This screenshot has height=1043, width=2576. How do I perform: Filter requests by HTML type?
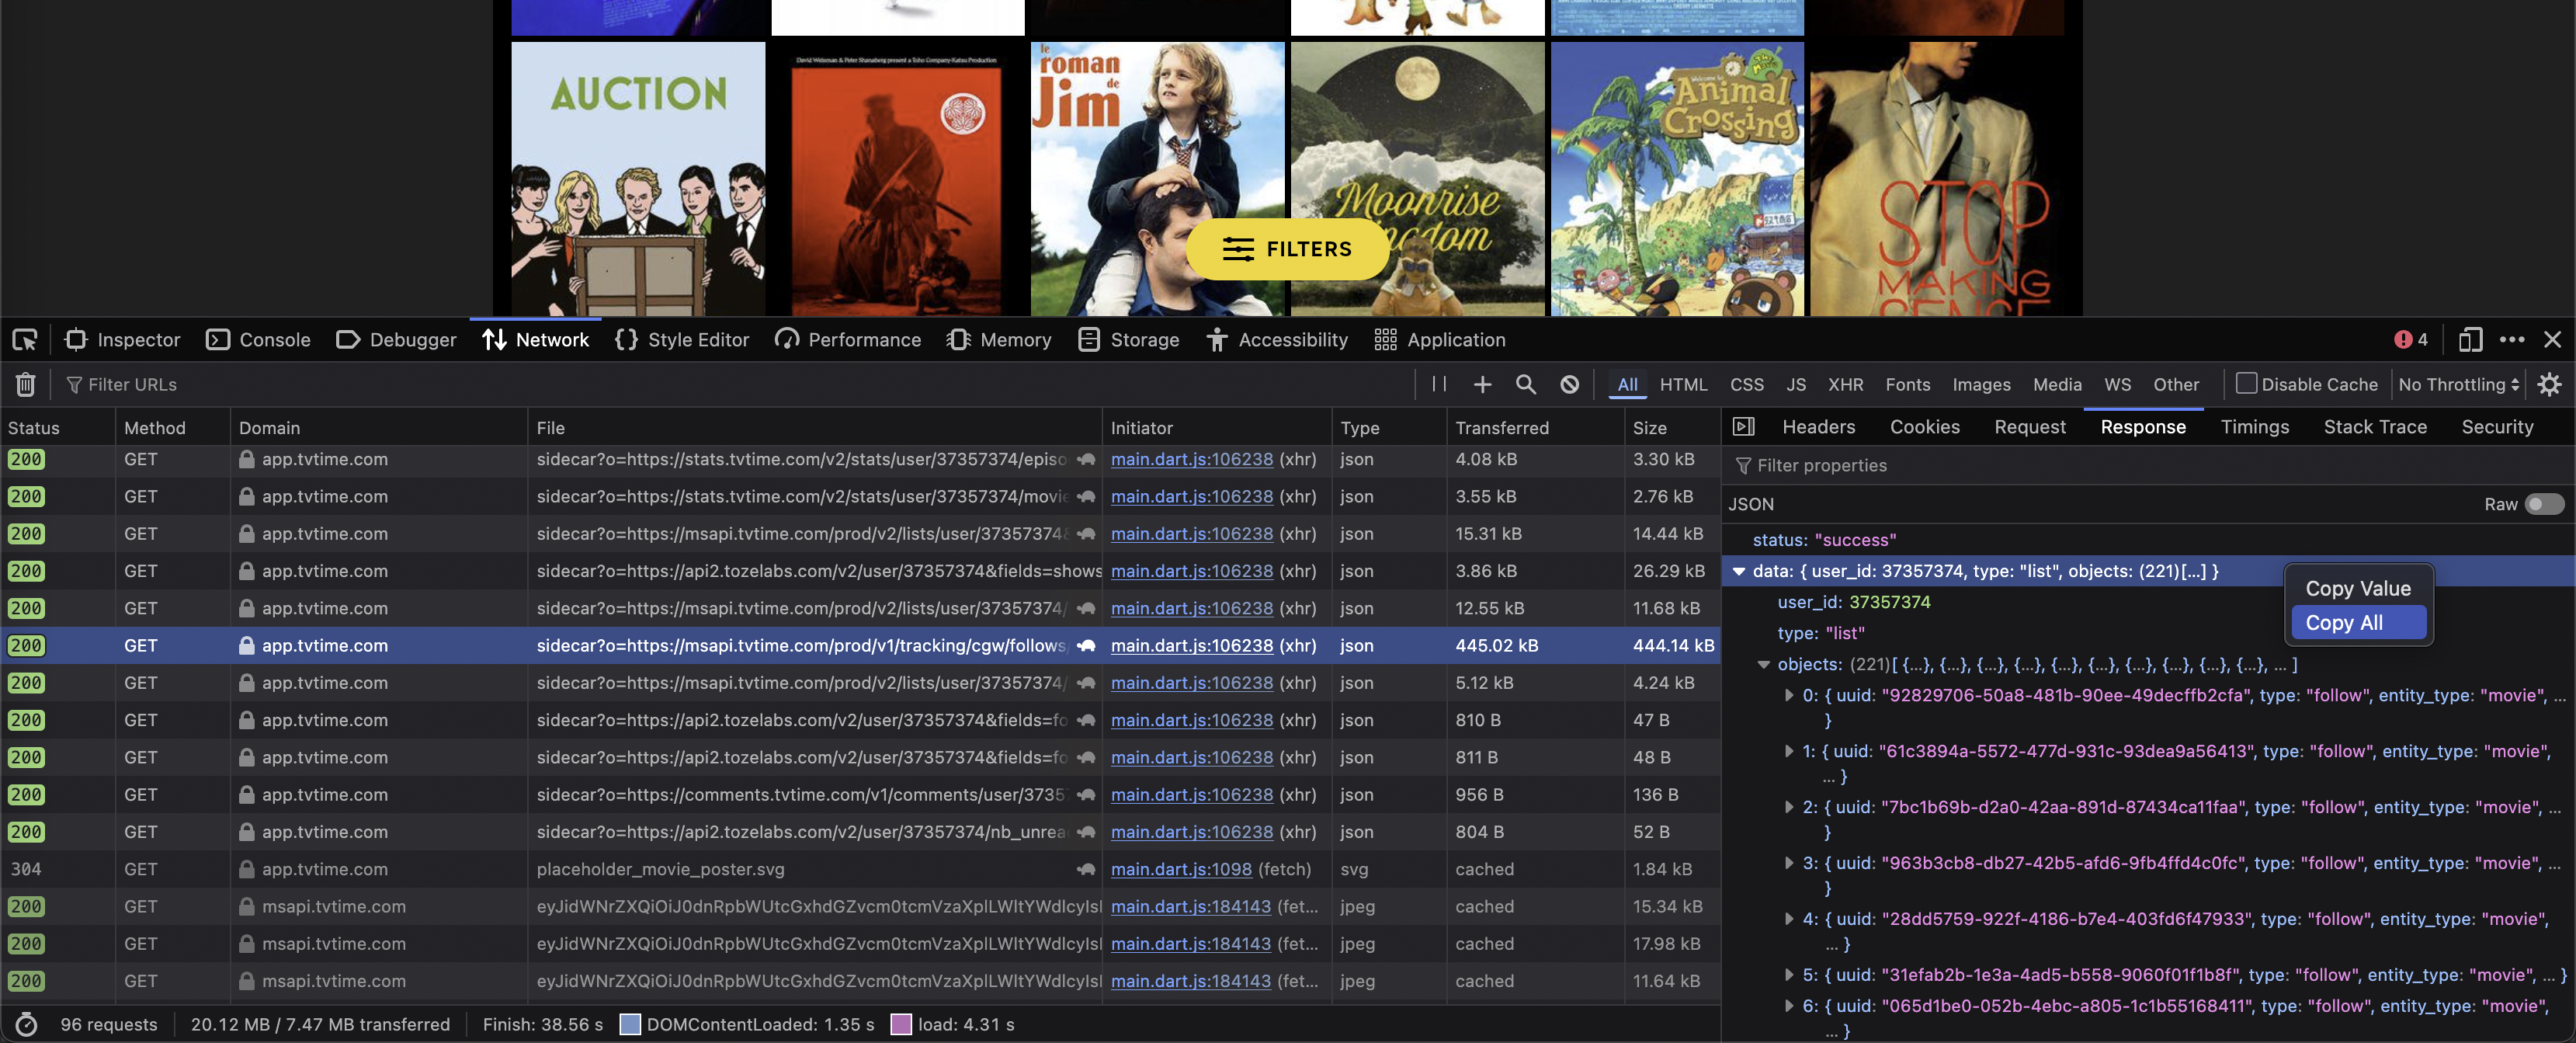(x=1683, y=384)
